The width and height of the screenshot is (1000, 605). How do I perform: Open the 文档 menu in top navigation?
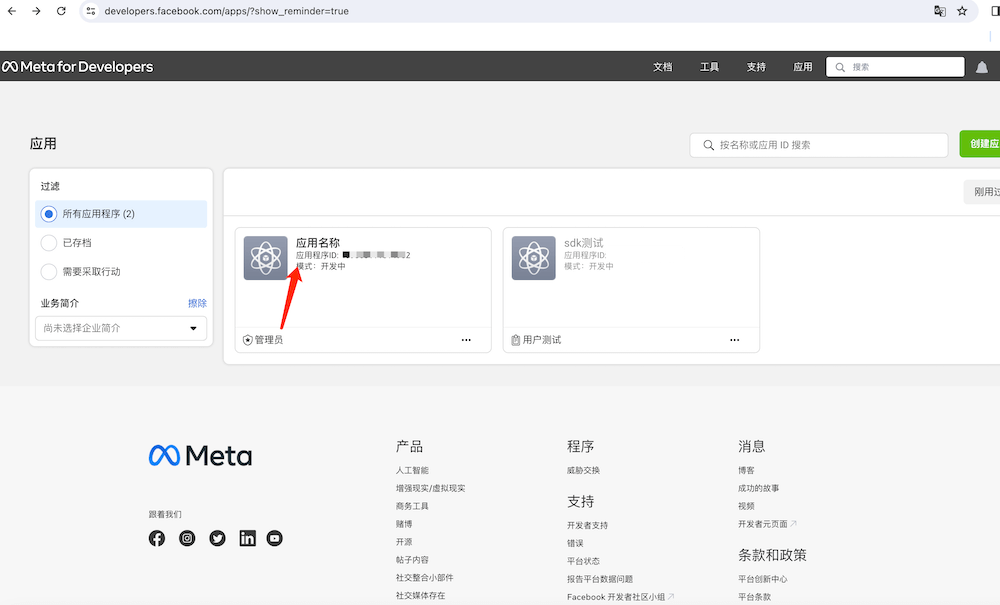click(x=662, y=67)
